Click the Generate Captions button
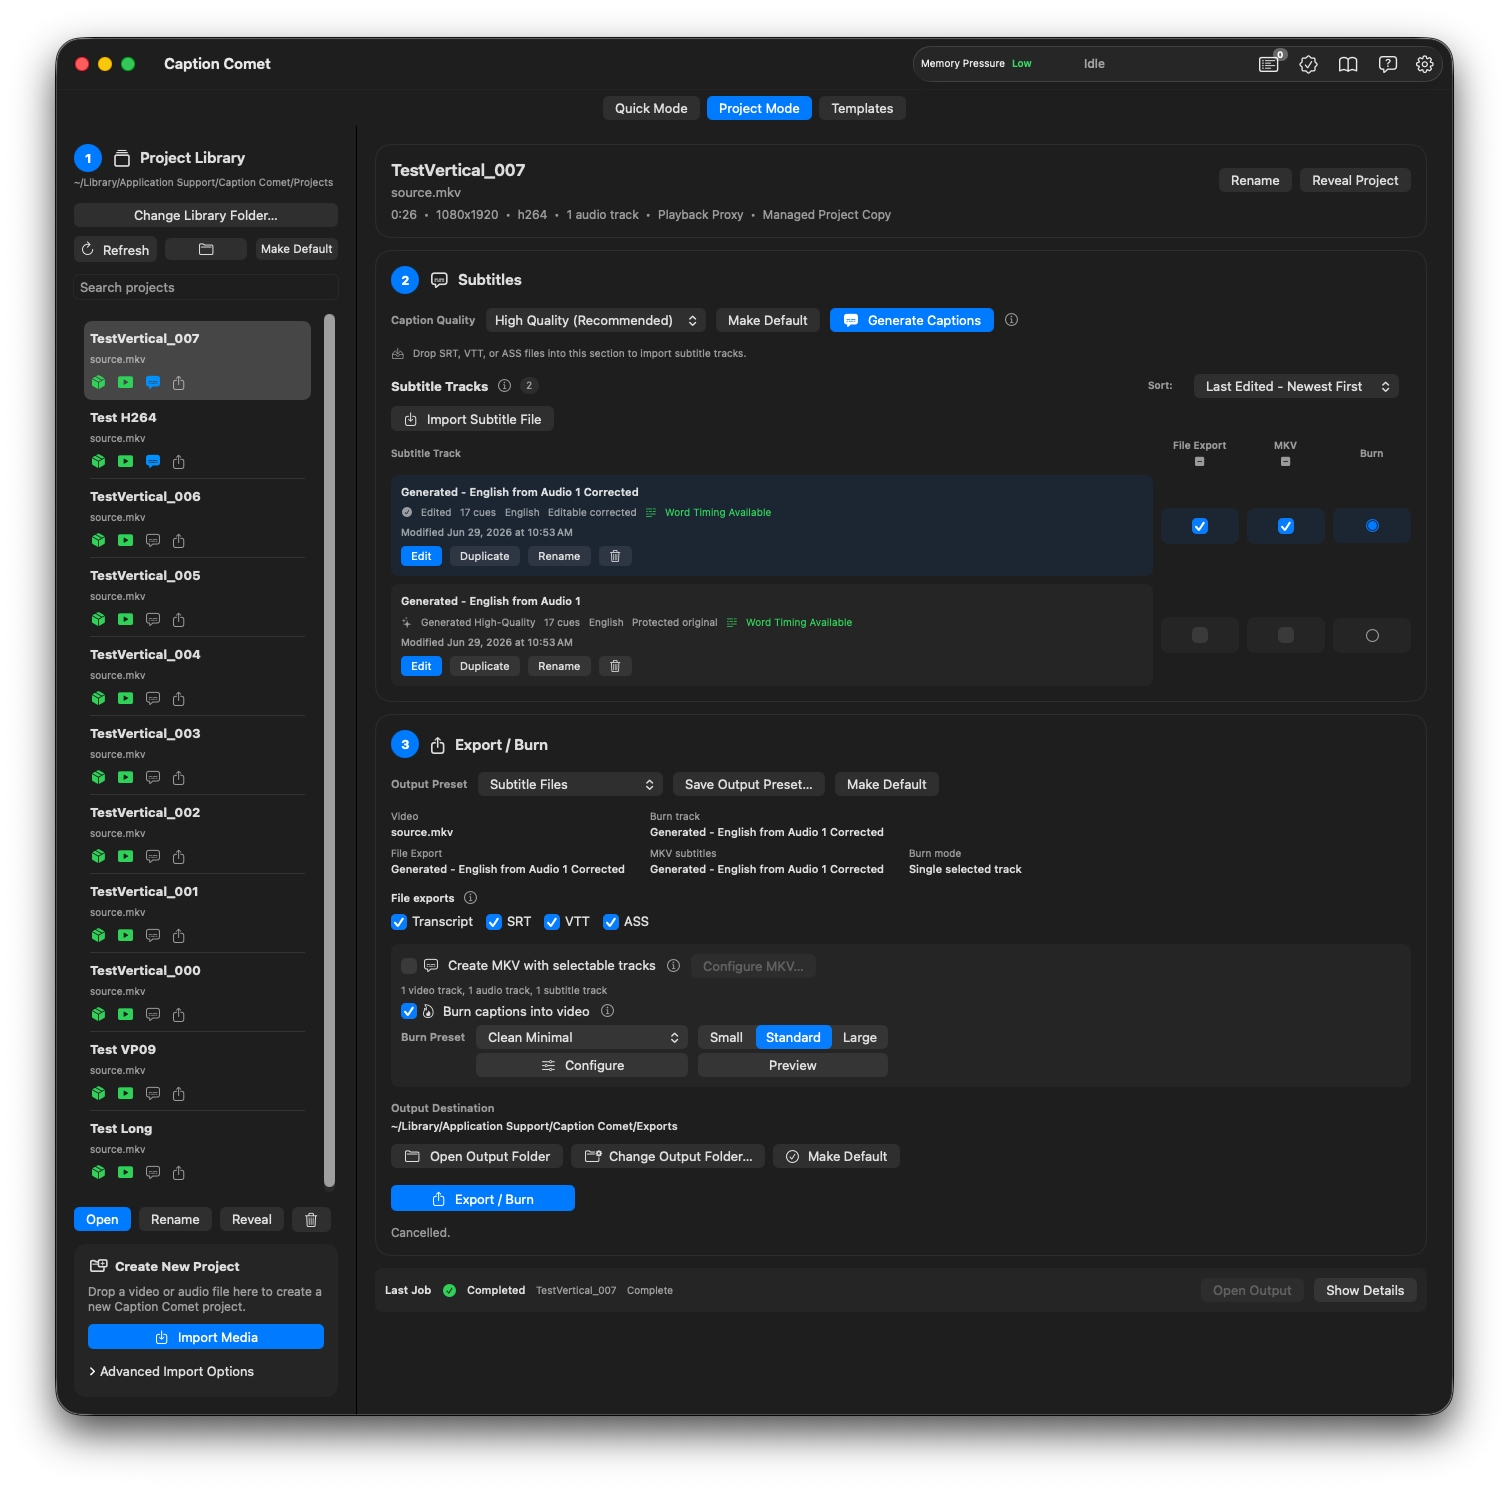 pyautogui.click(x=912, y=320)
